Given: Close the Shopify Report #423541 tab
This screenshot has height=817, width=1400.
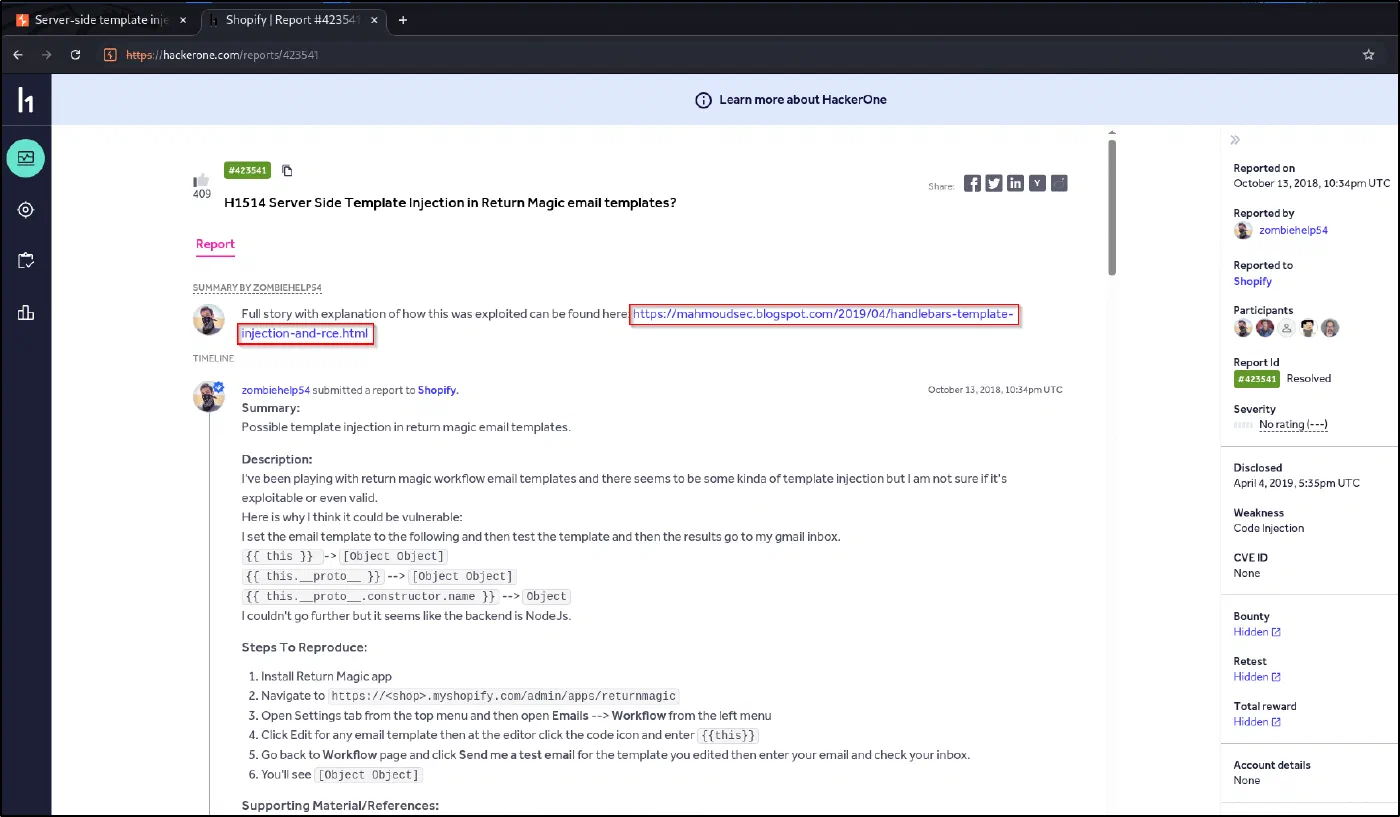Looking at the screenshot, I should pyautogui.click(x=375, y=20).
